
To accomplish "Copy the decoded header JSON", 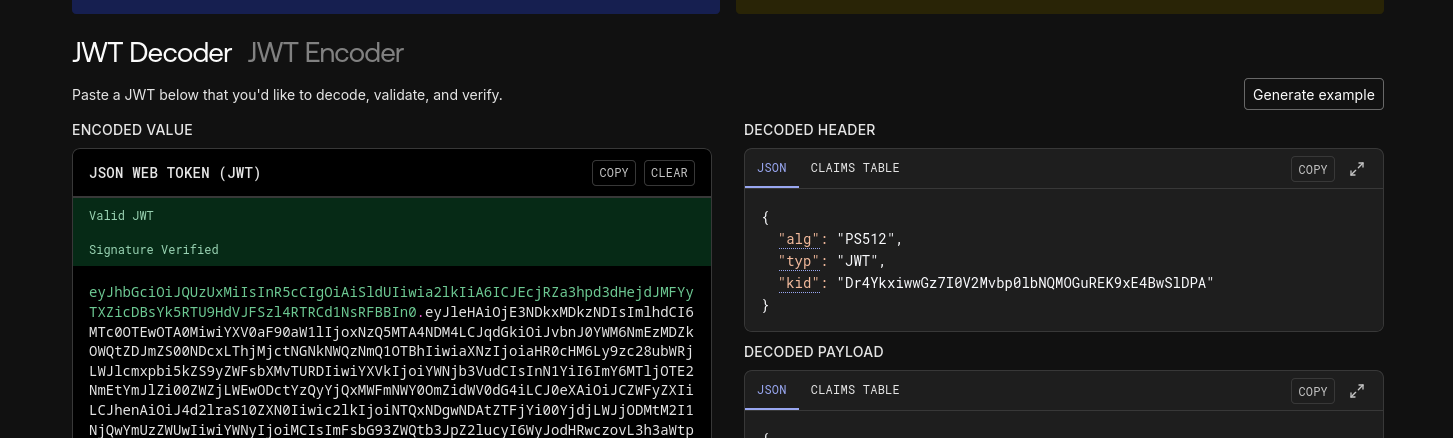I will pos(1313,170).
